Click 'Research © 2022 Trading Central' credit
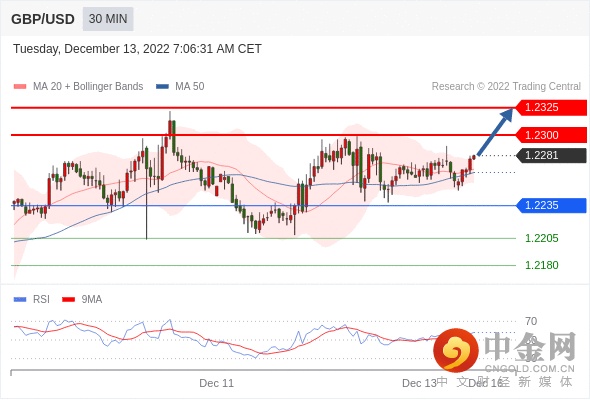The image size is (590, 400). click(x=506, y=87)
